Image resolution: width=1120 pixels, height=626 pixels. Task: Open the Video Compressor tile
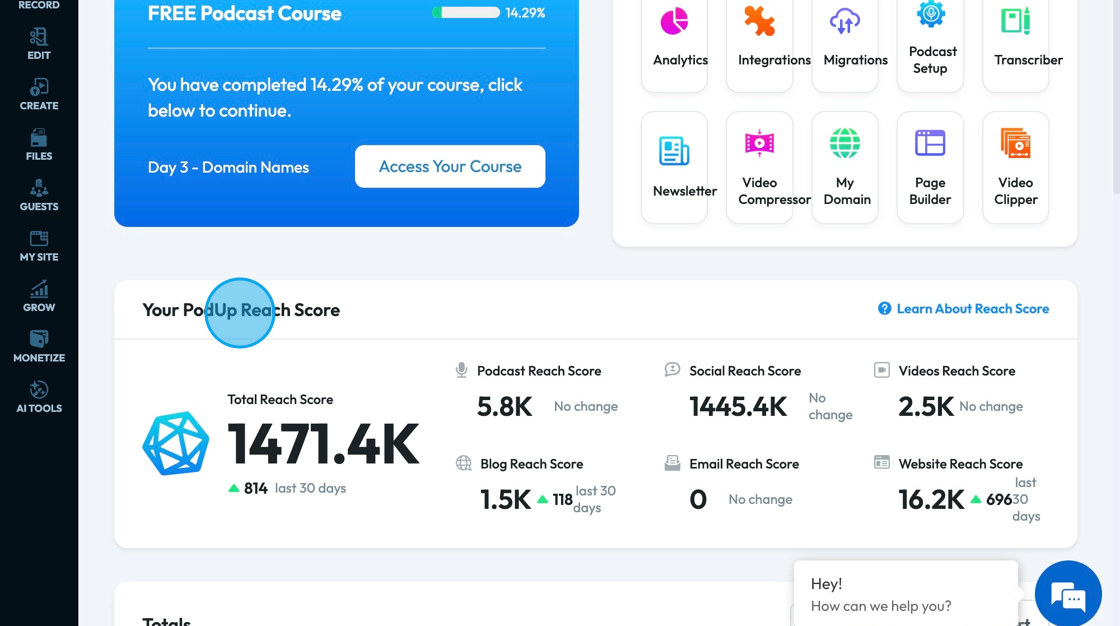[x=759, y=167]
